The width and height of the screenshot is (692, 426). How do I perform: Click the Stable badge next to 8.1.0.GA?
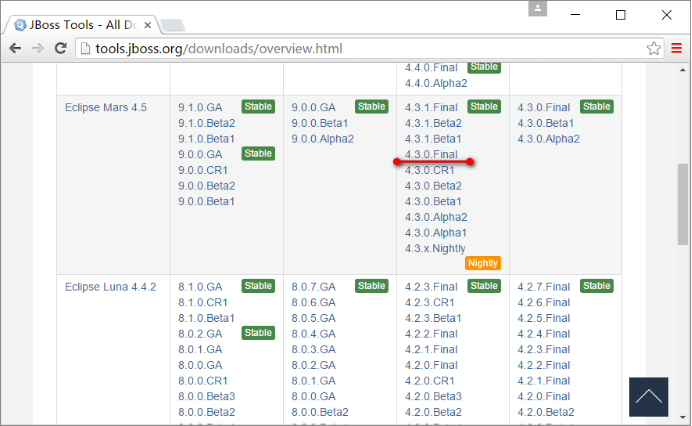coord(258,286)
